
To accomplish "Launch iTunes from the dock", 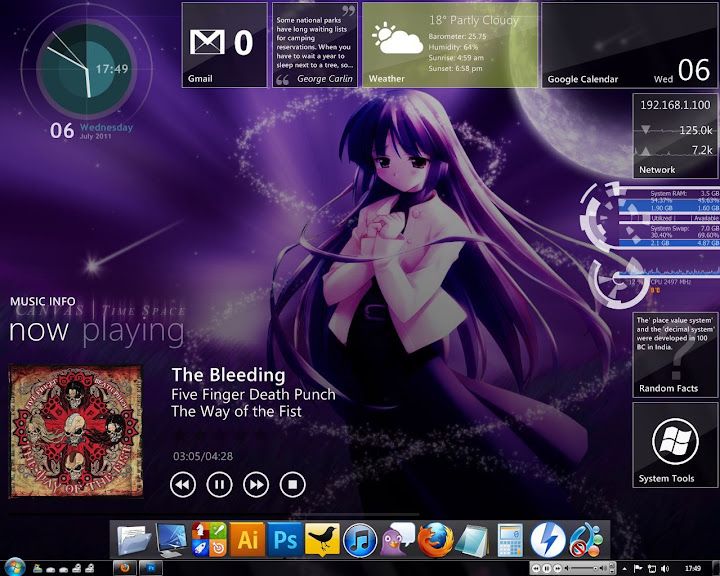I will [x=360, y=540].
